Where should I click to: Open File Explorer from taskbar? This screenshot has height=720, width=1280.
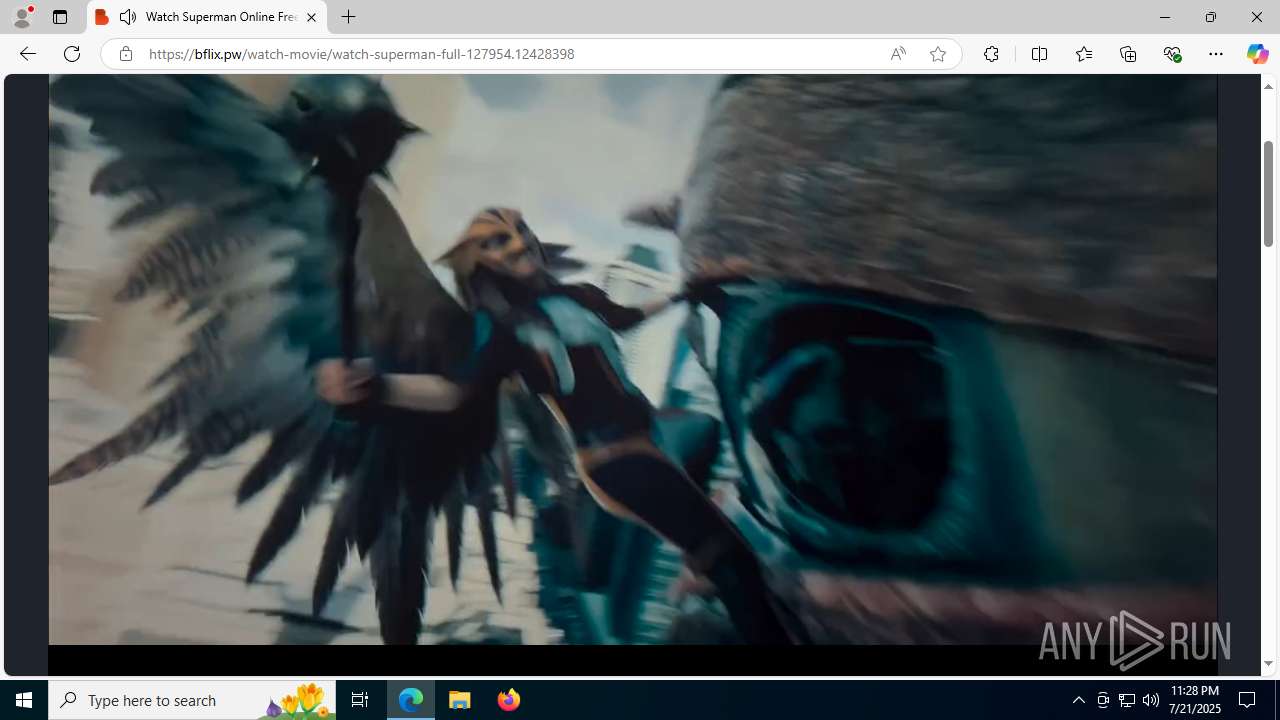point(460,700)
